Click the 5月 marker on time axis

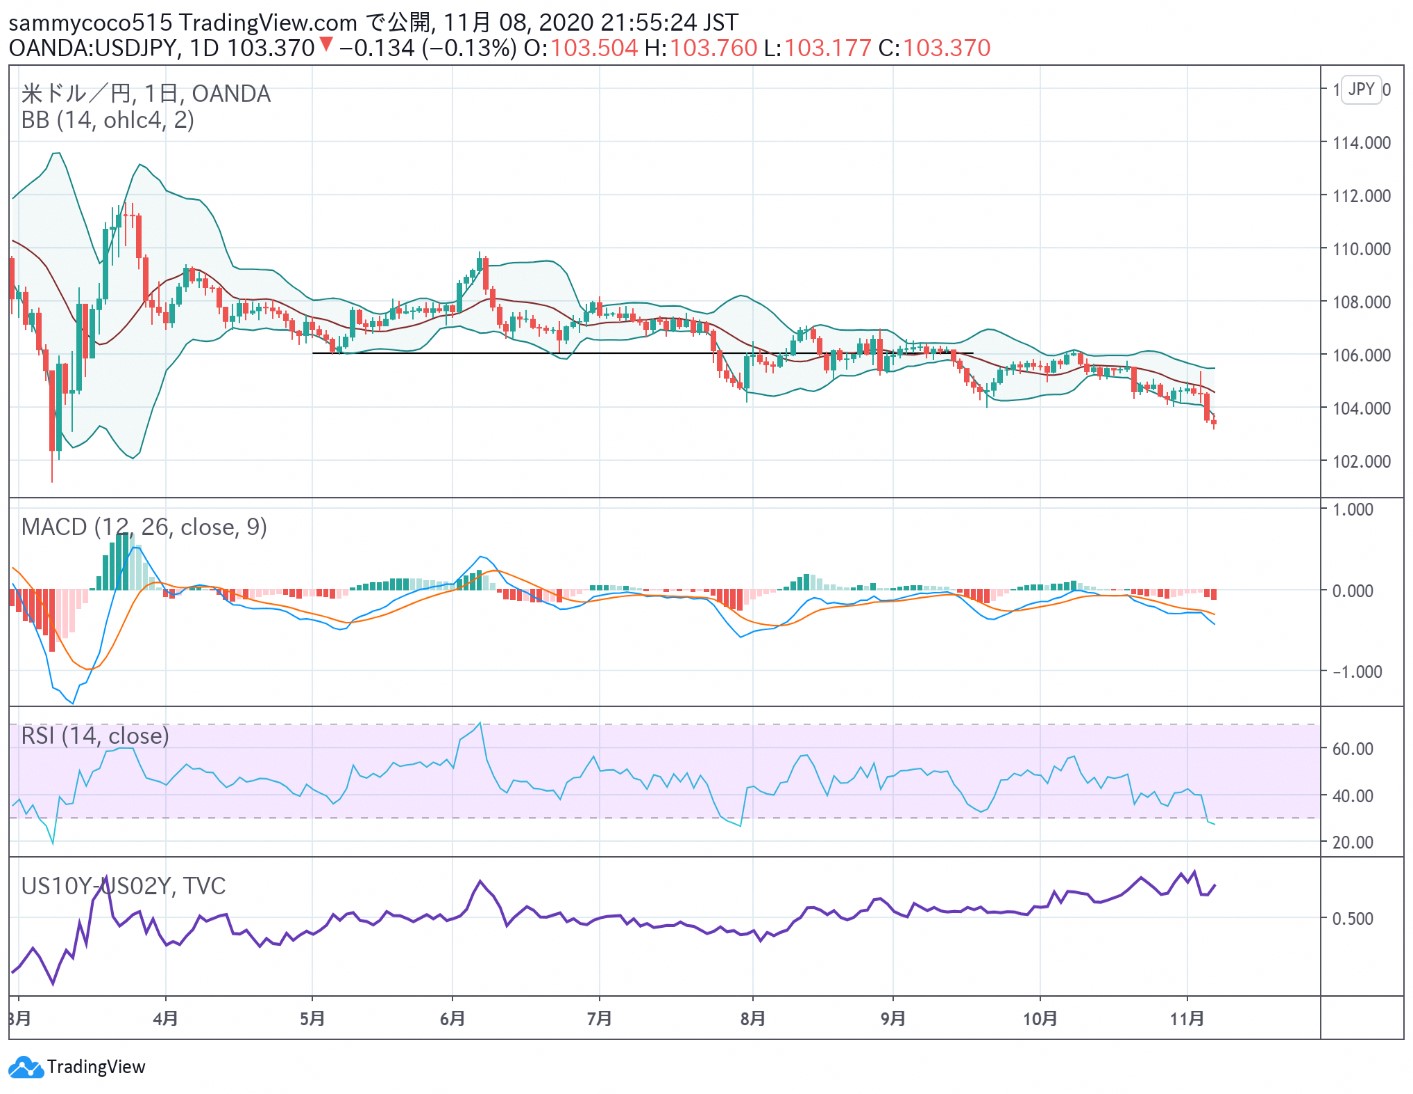tap(312, 1018)
